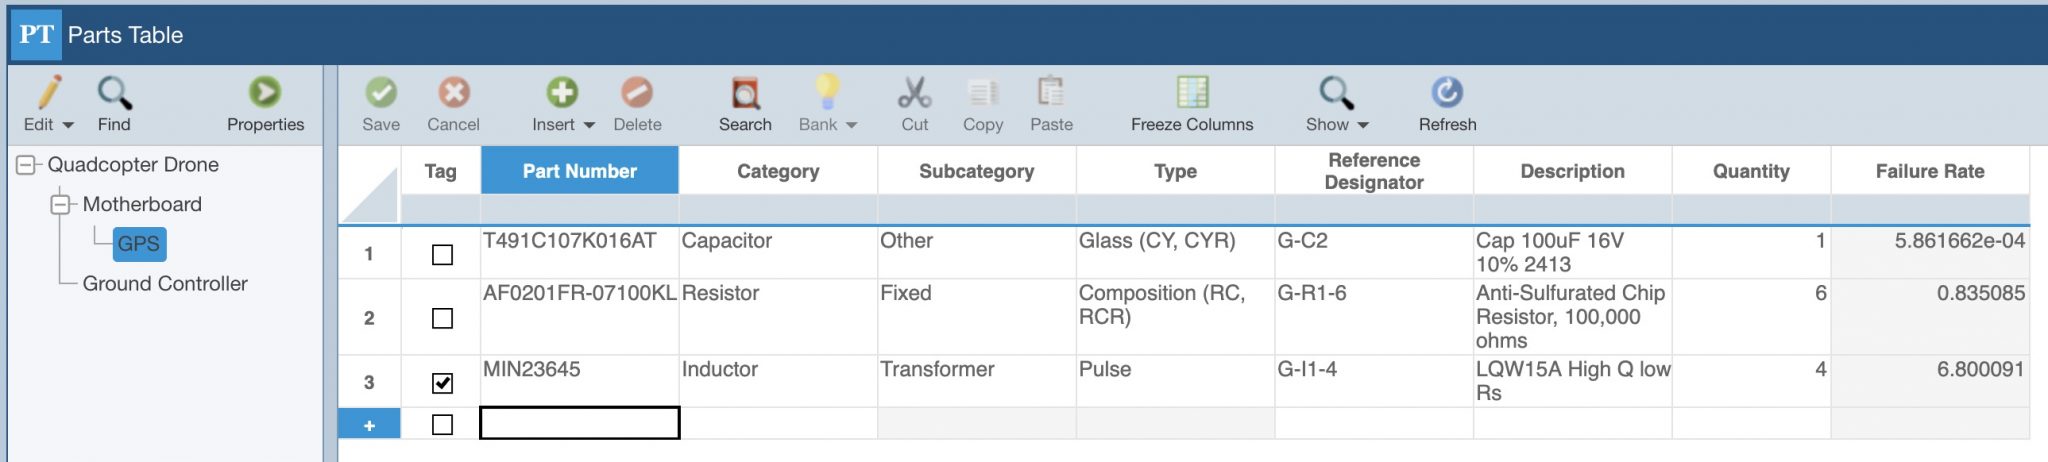Click the Find magnifier icon

click(114, 92)
